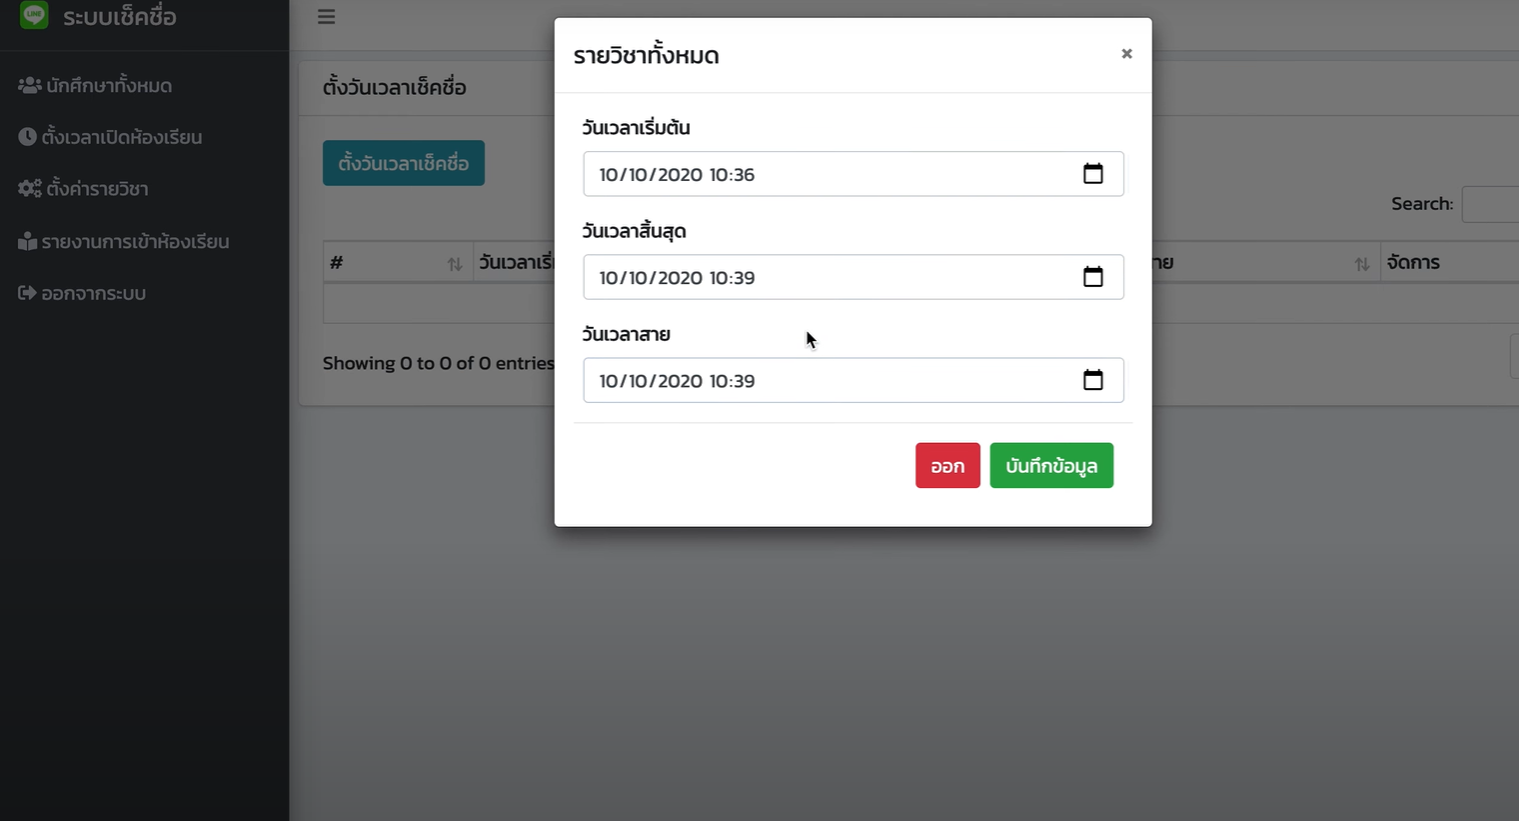1519x821 pixels.
Task: Click the ตั้งวันเวลาเช็คชื่อ teal button
Action: (x=403, y=163)
